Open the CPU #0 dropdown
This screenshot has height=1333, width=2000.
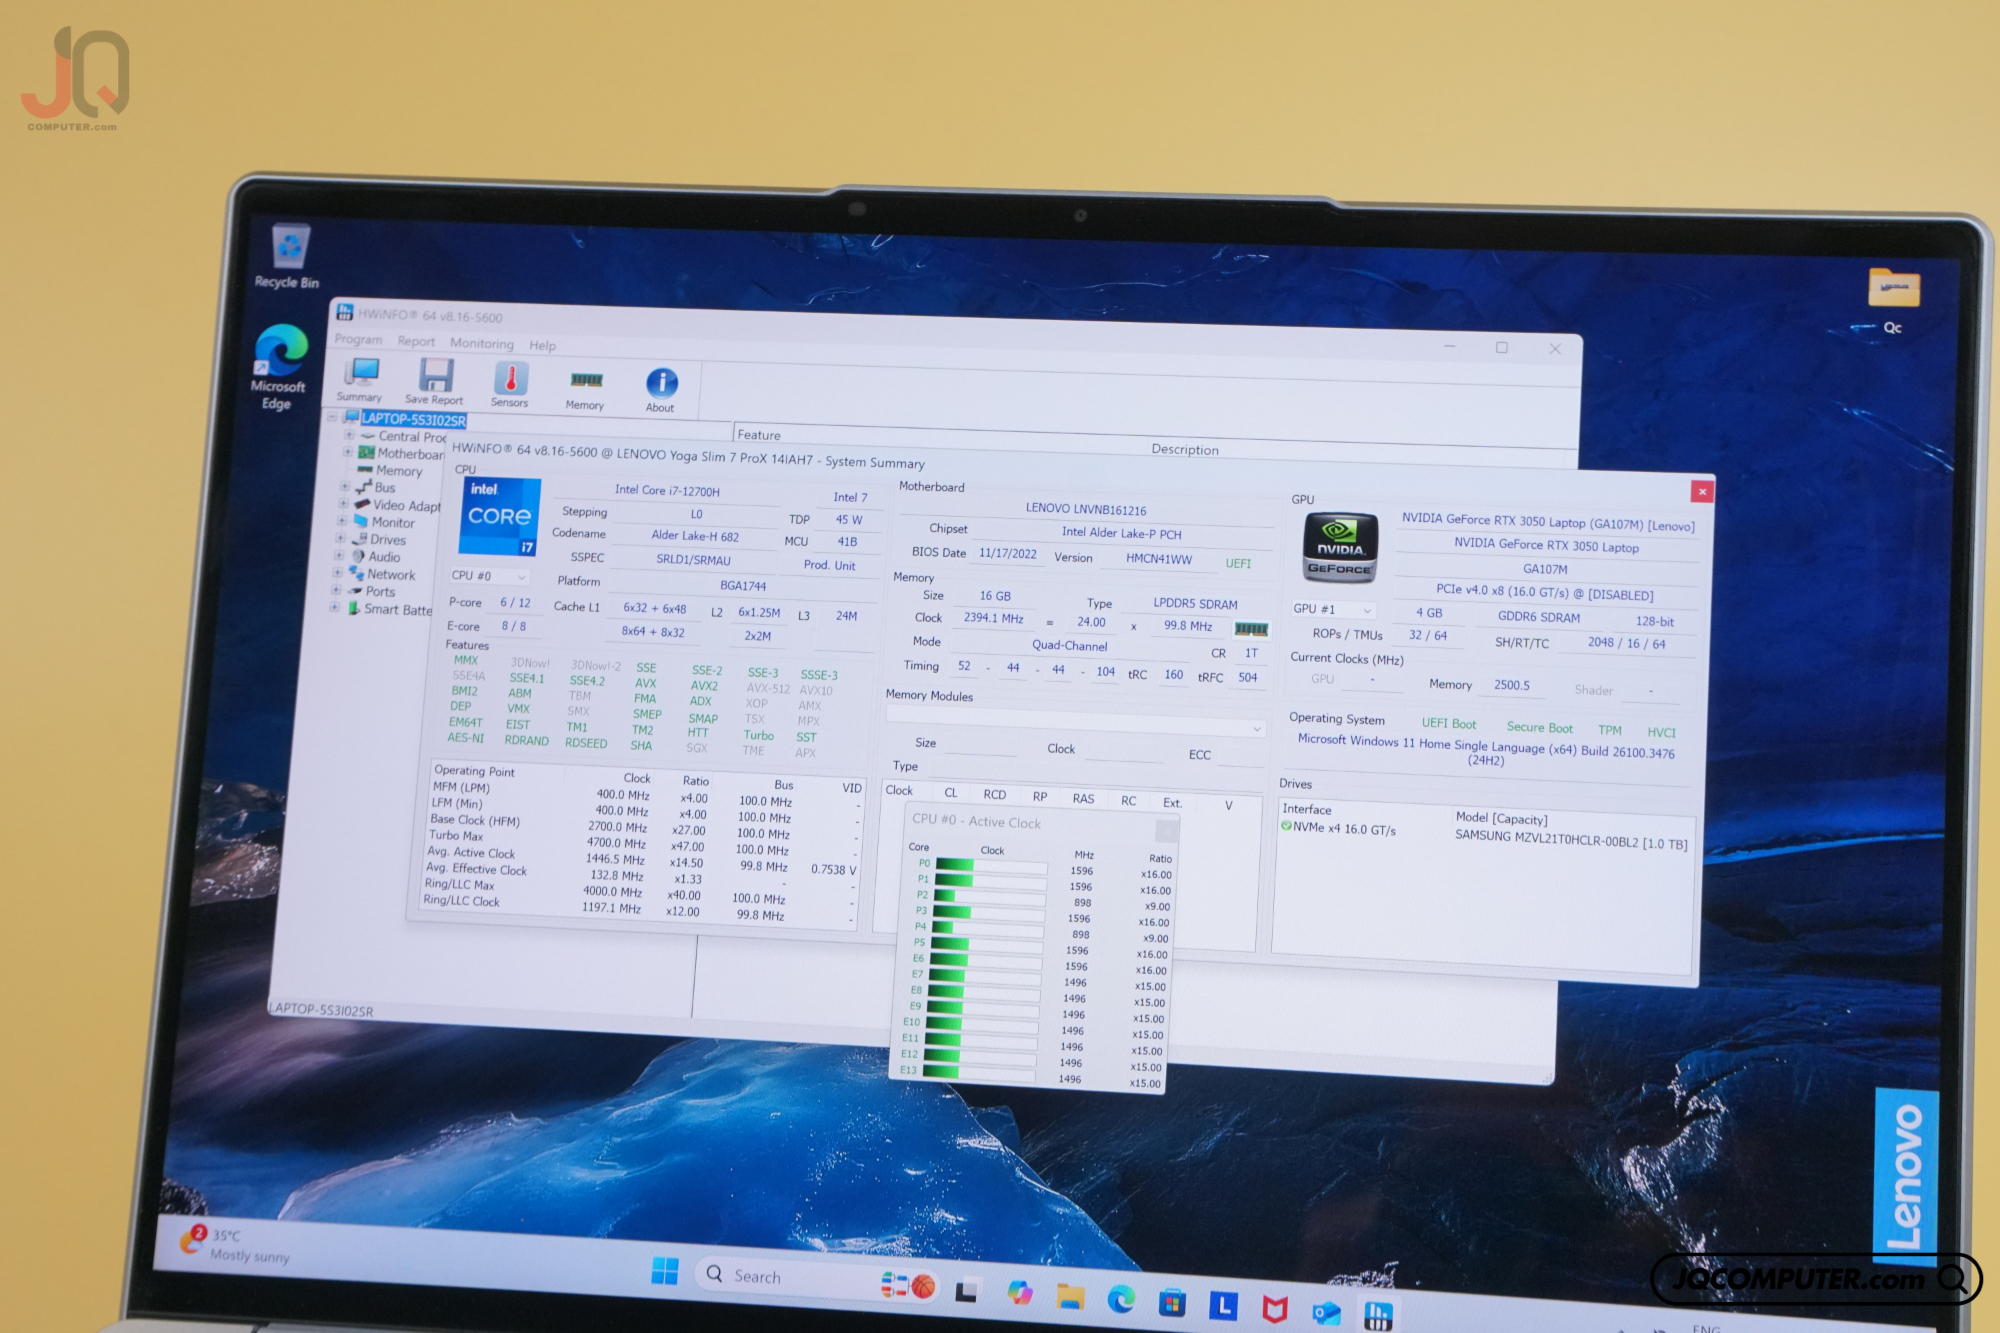coord(488,576)
